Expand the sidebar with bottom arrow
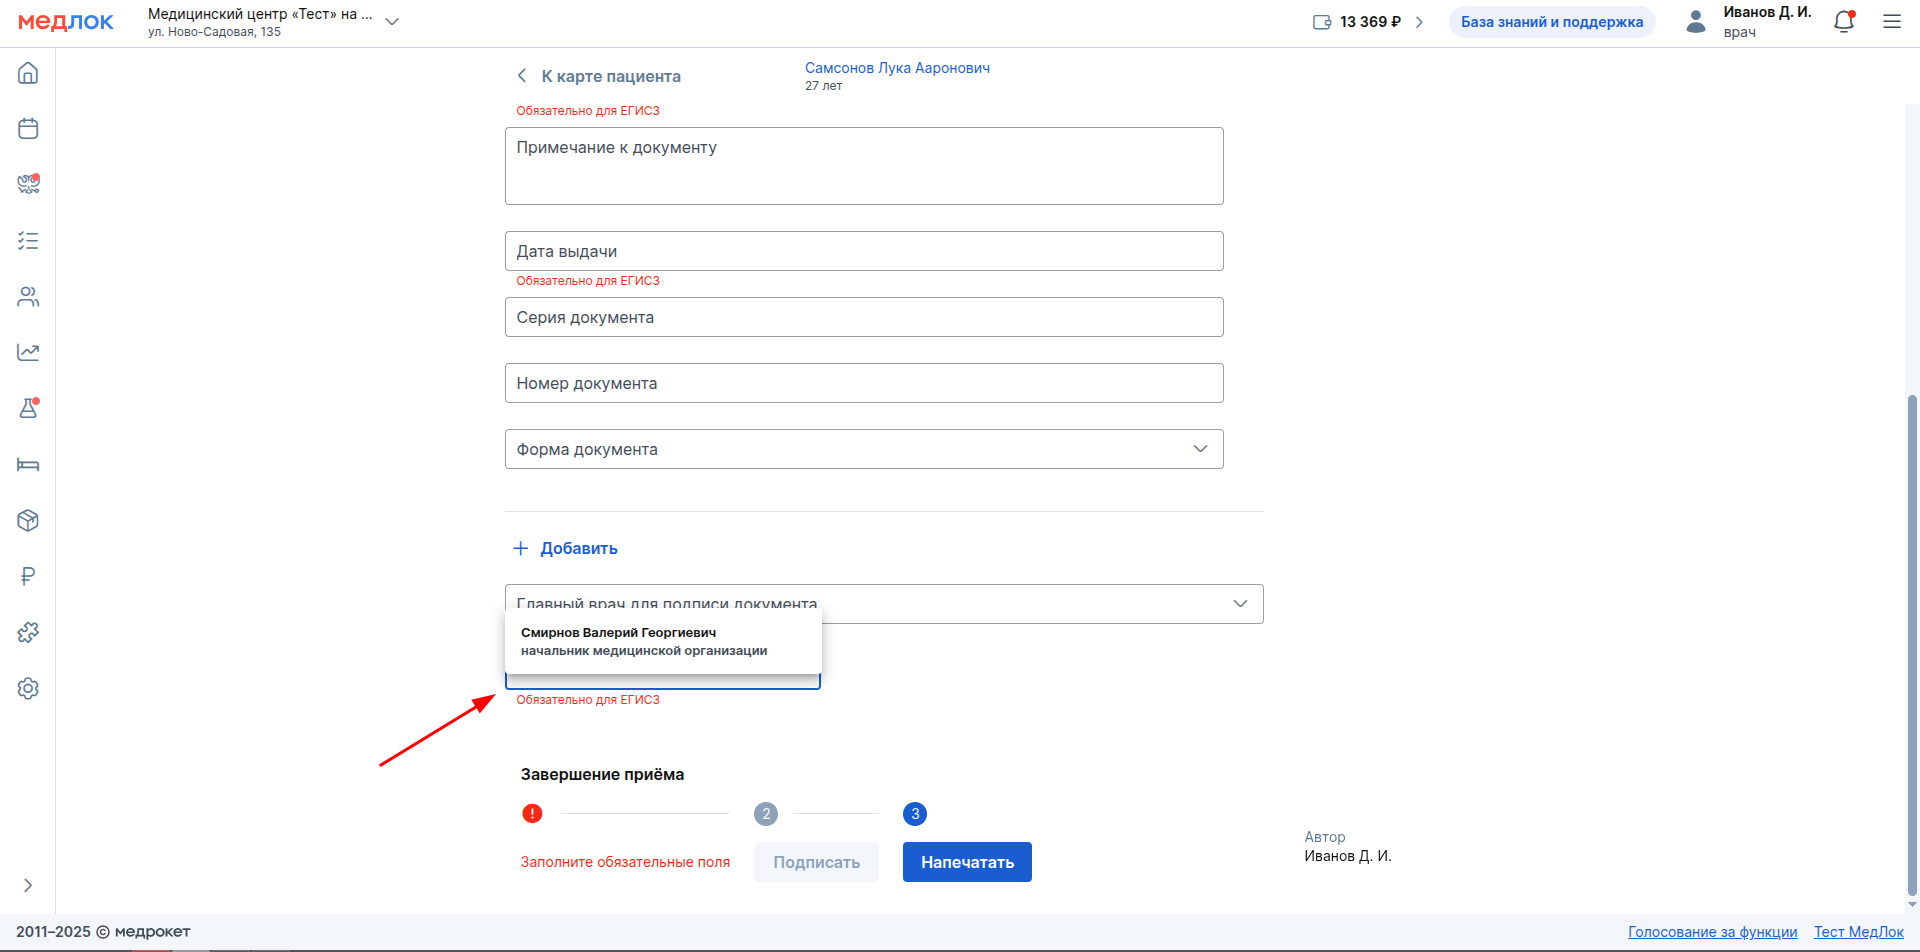 [x=28, y=885]
